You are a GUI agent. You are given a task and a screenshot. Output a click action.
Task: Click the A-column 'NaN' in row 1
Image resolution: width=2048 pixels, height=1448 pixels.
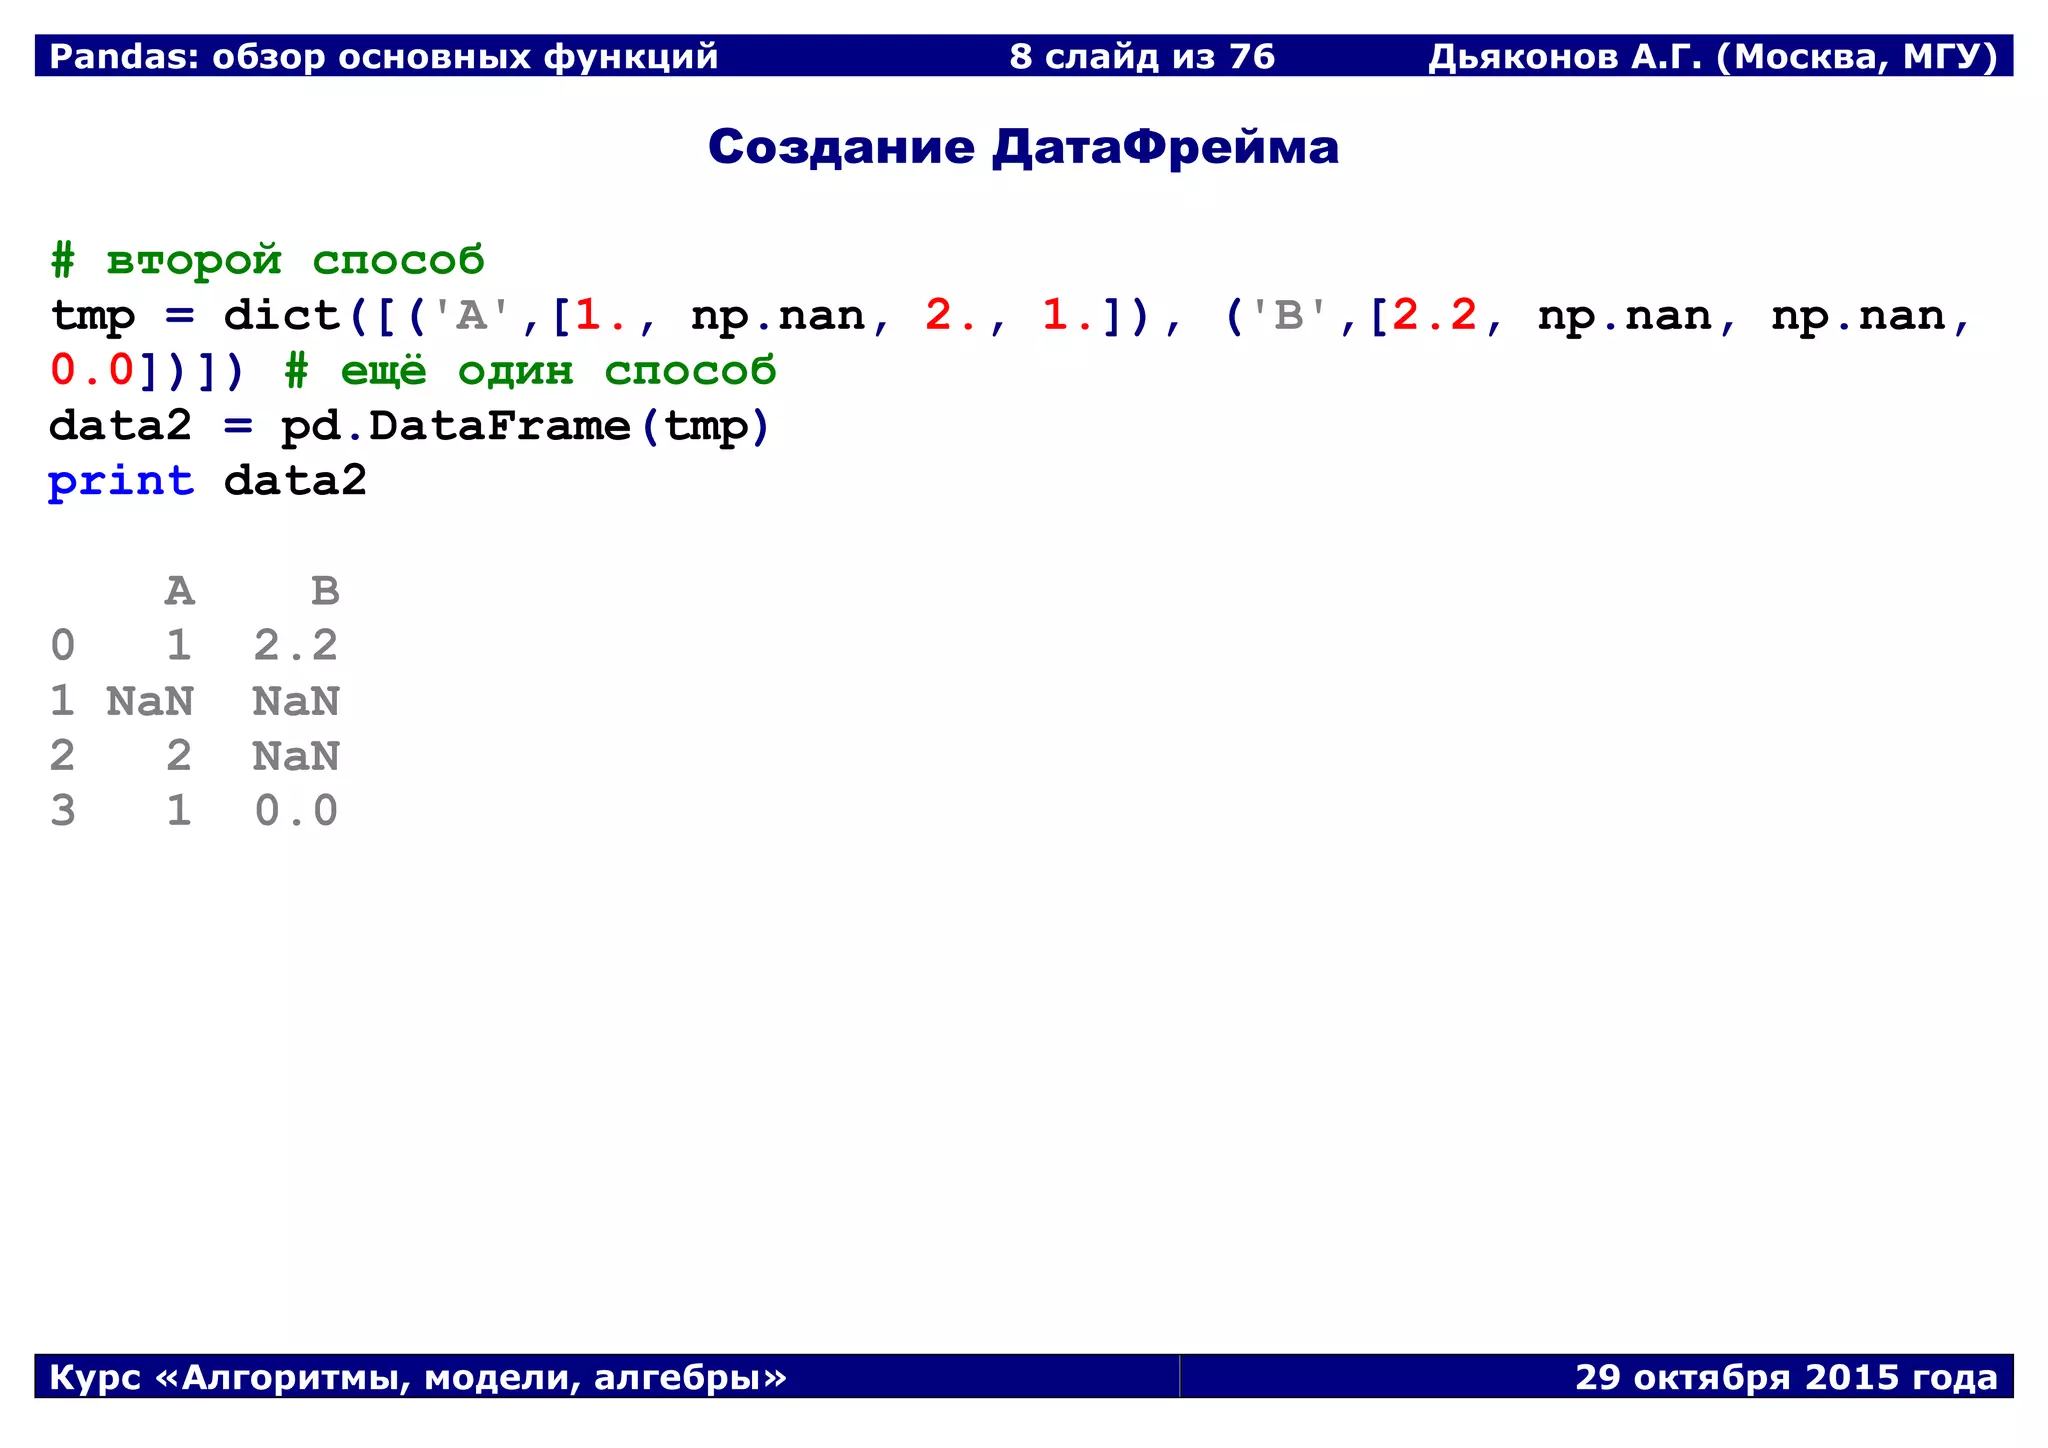click(x=150, y=701)
